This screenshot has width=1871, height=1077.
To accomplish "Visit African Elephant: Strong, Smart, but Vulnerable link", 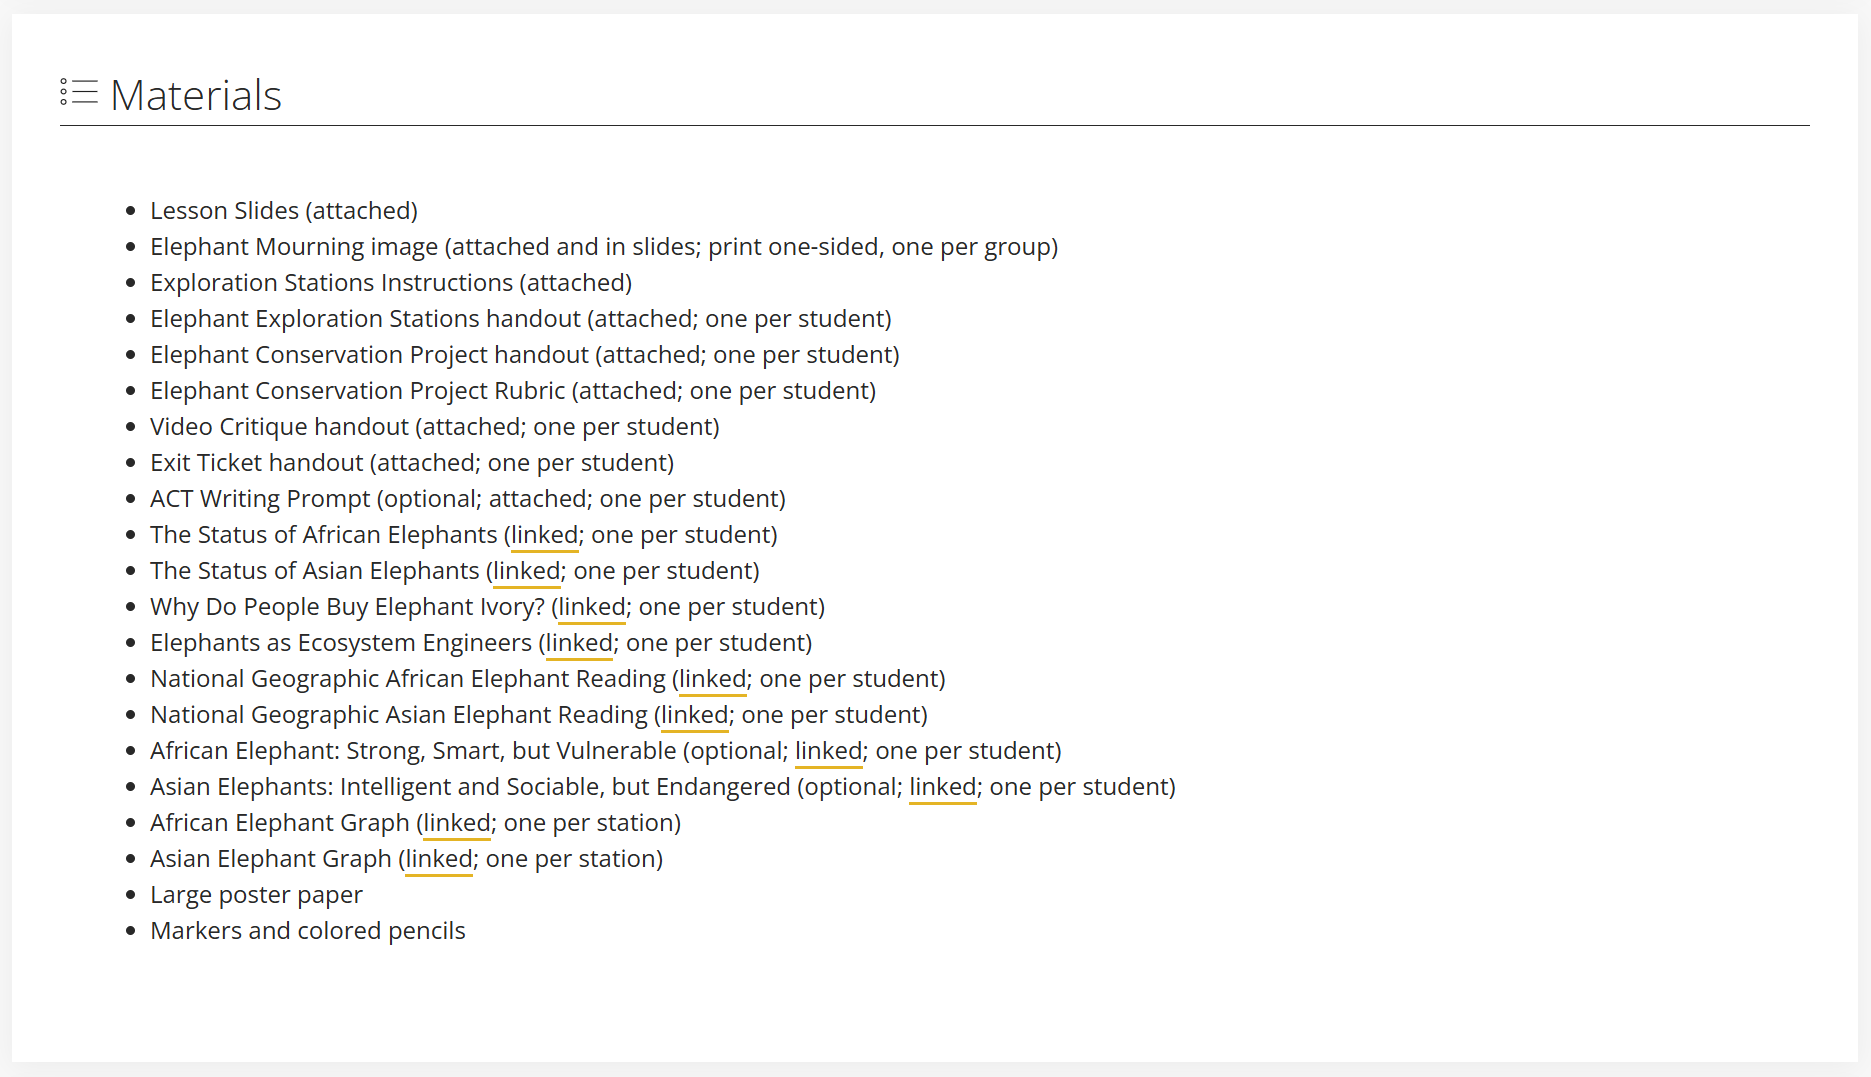I will (x=828, y=751).
